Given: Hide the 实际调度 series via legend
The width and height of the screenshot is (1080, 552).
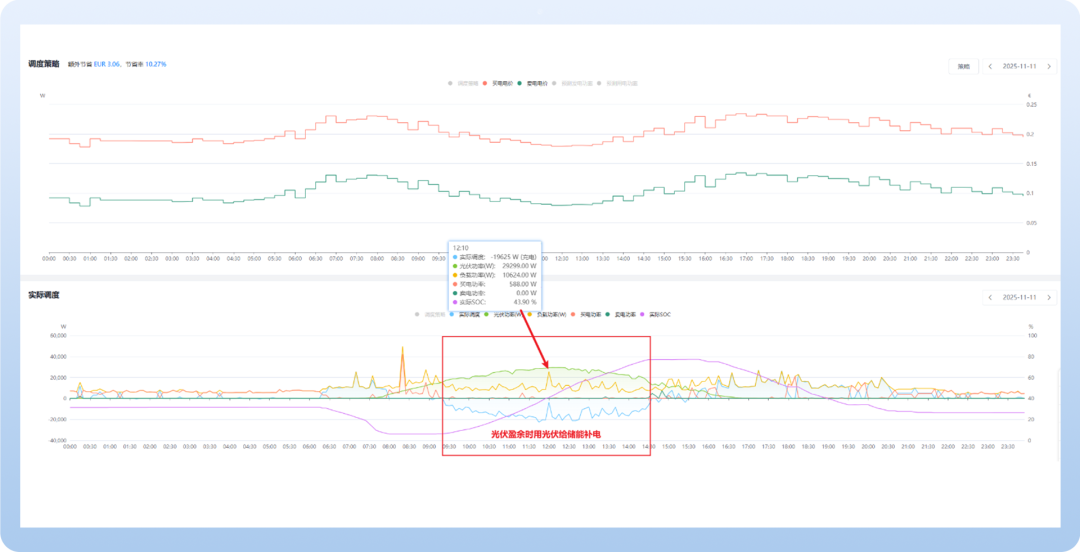Looking at the screenshot, I should point(463,314).
